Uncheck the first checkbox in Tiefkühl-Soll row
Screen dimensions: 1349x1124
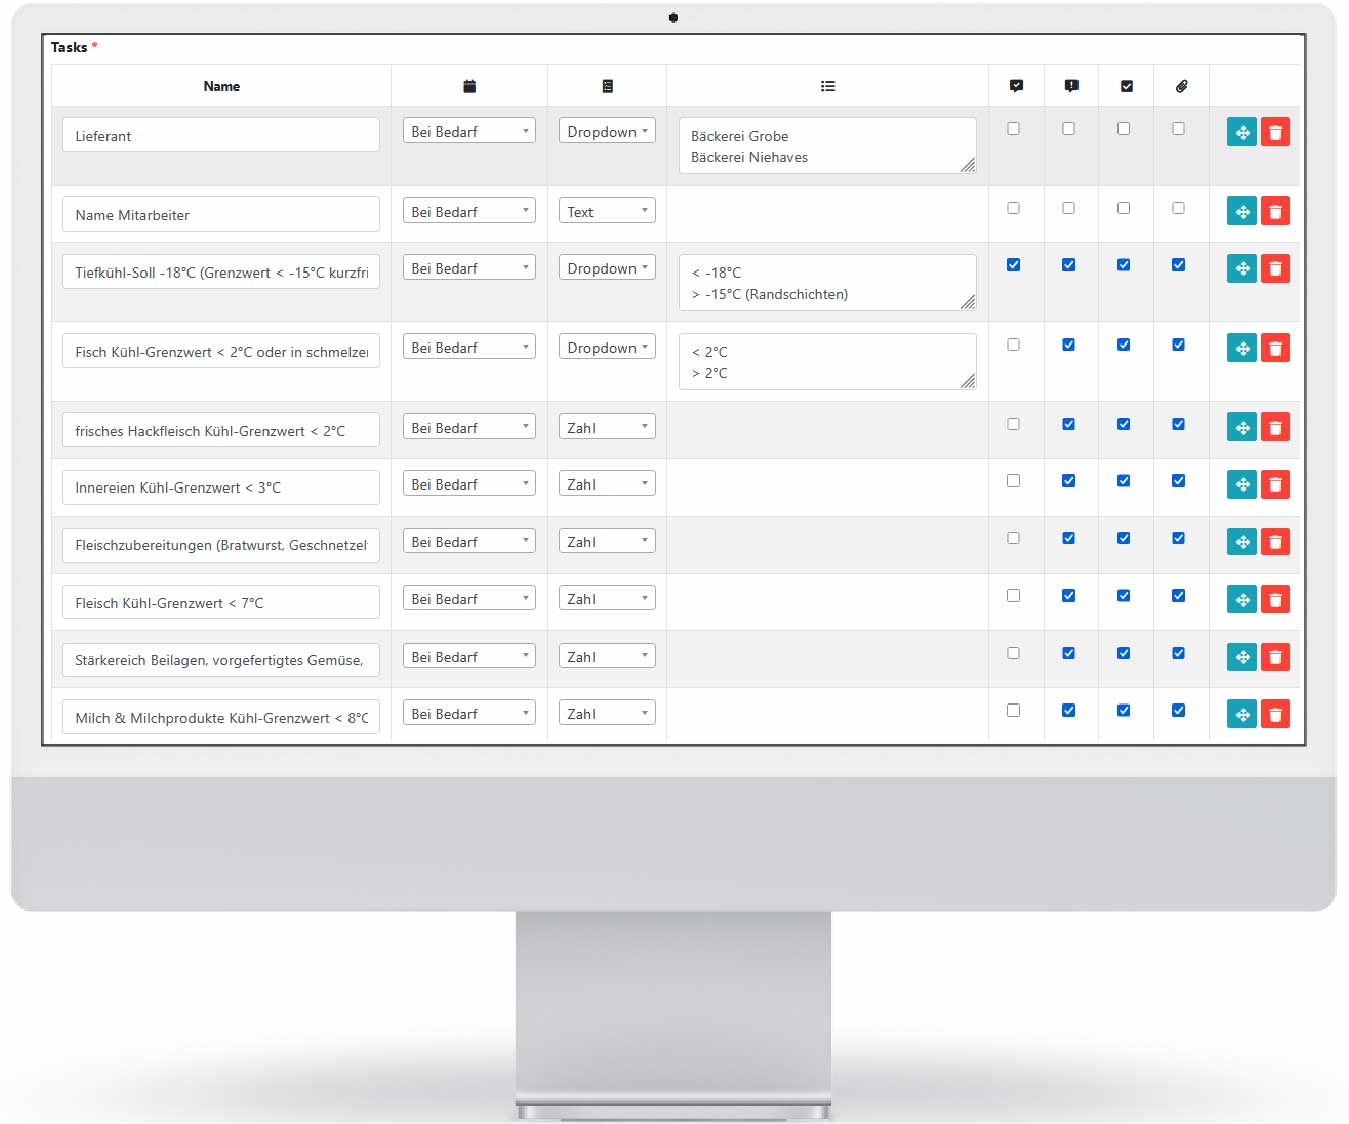pyautogui.click(x=1013, y=265)
